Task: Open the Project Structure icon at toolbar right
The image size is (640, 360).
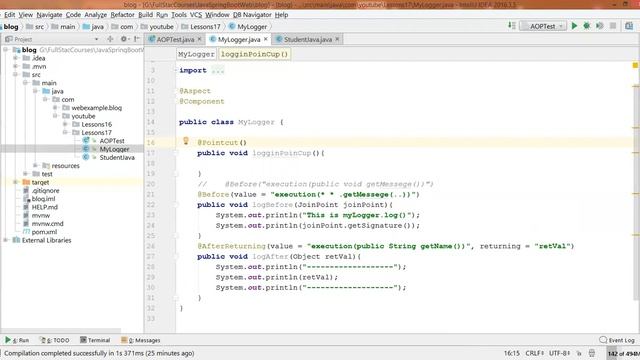Action: (x=629, y=26)
